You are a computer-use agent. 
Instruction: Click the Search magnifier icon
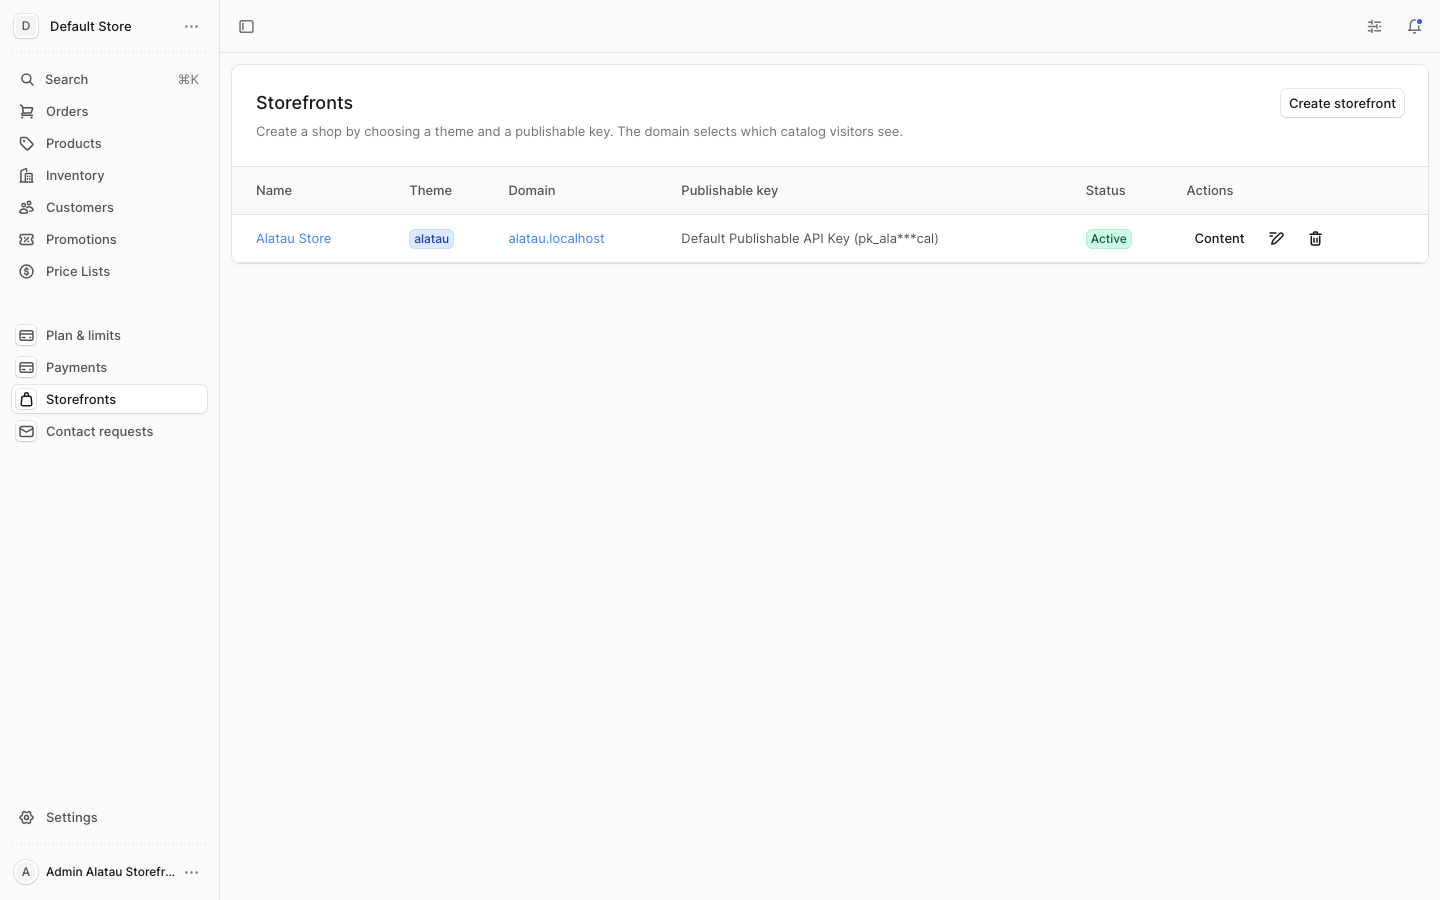point(27,80)
